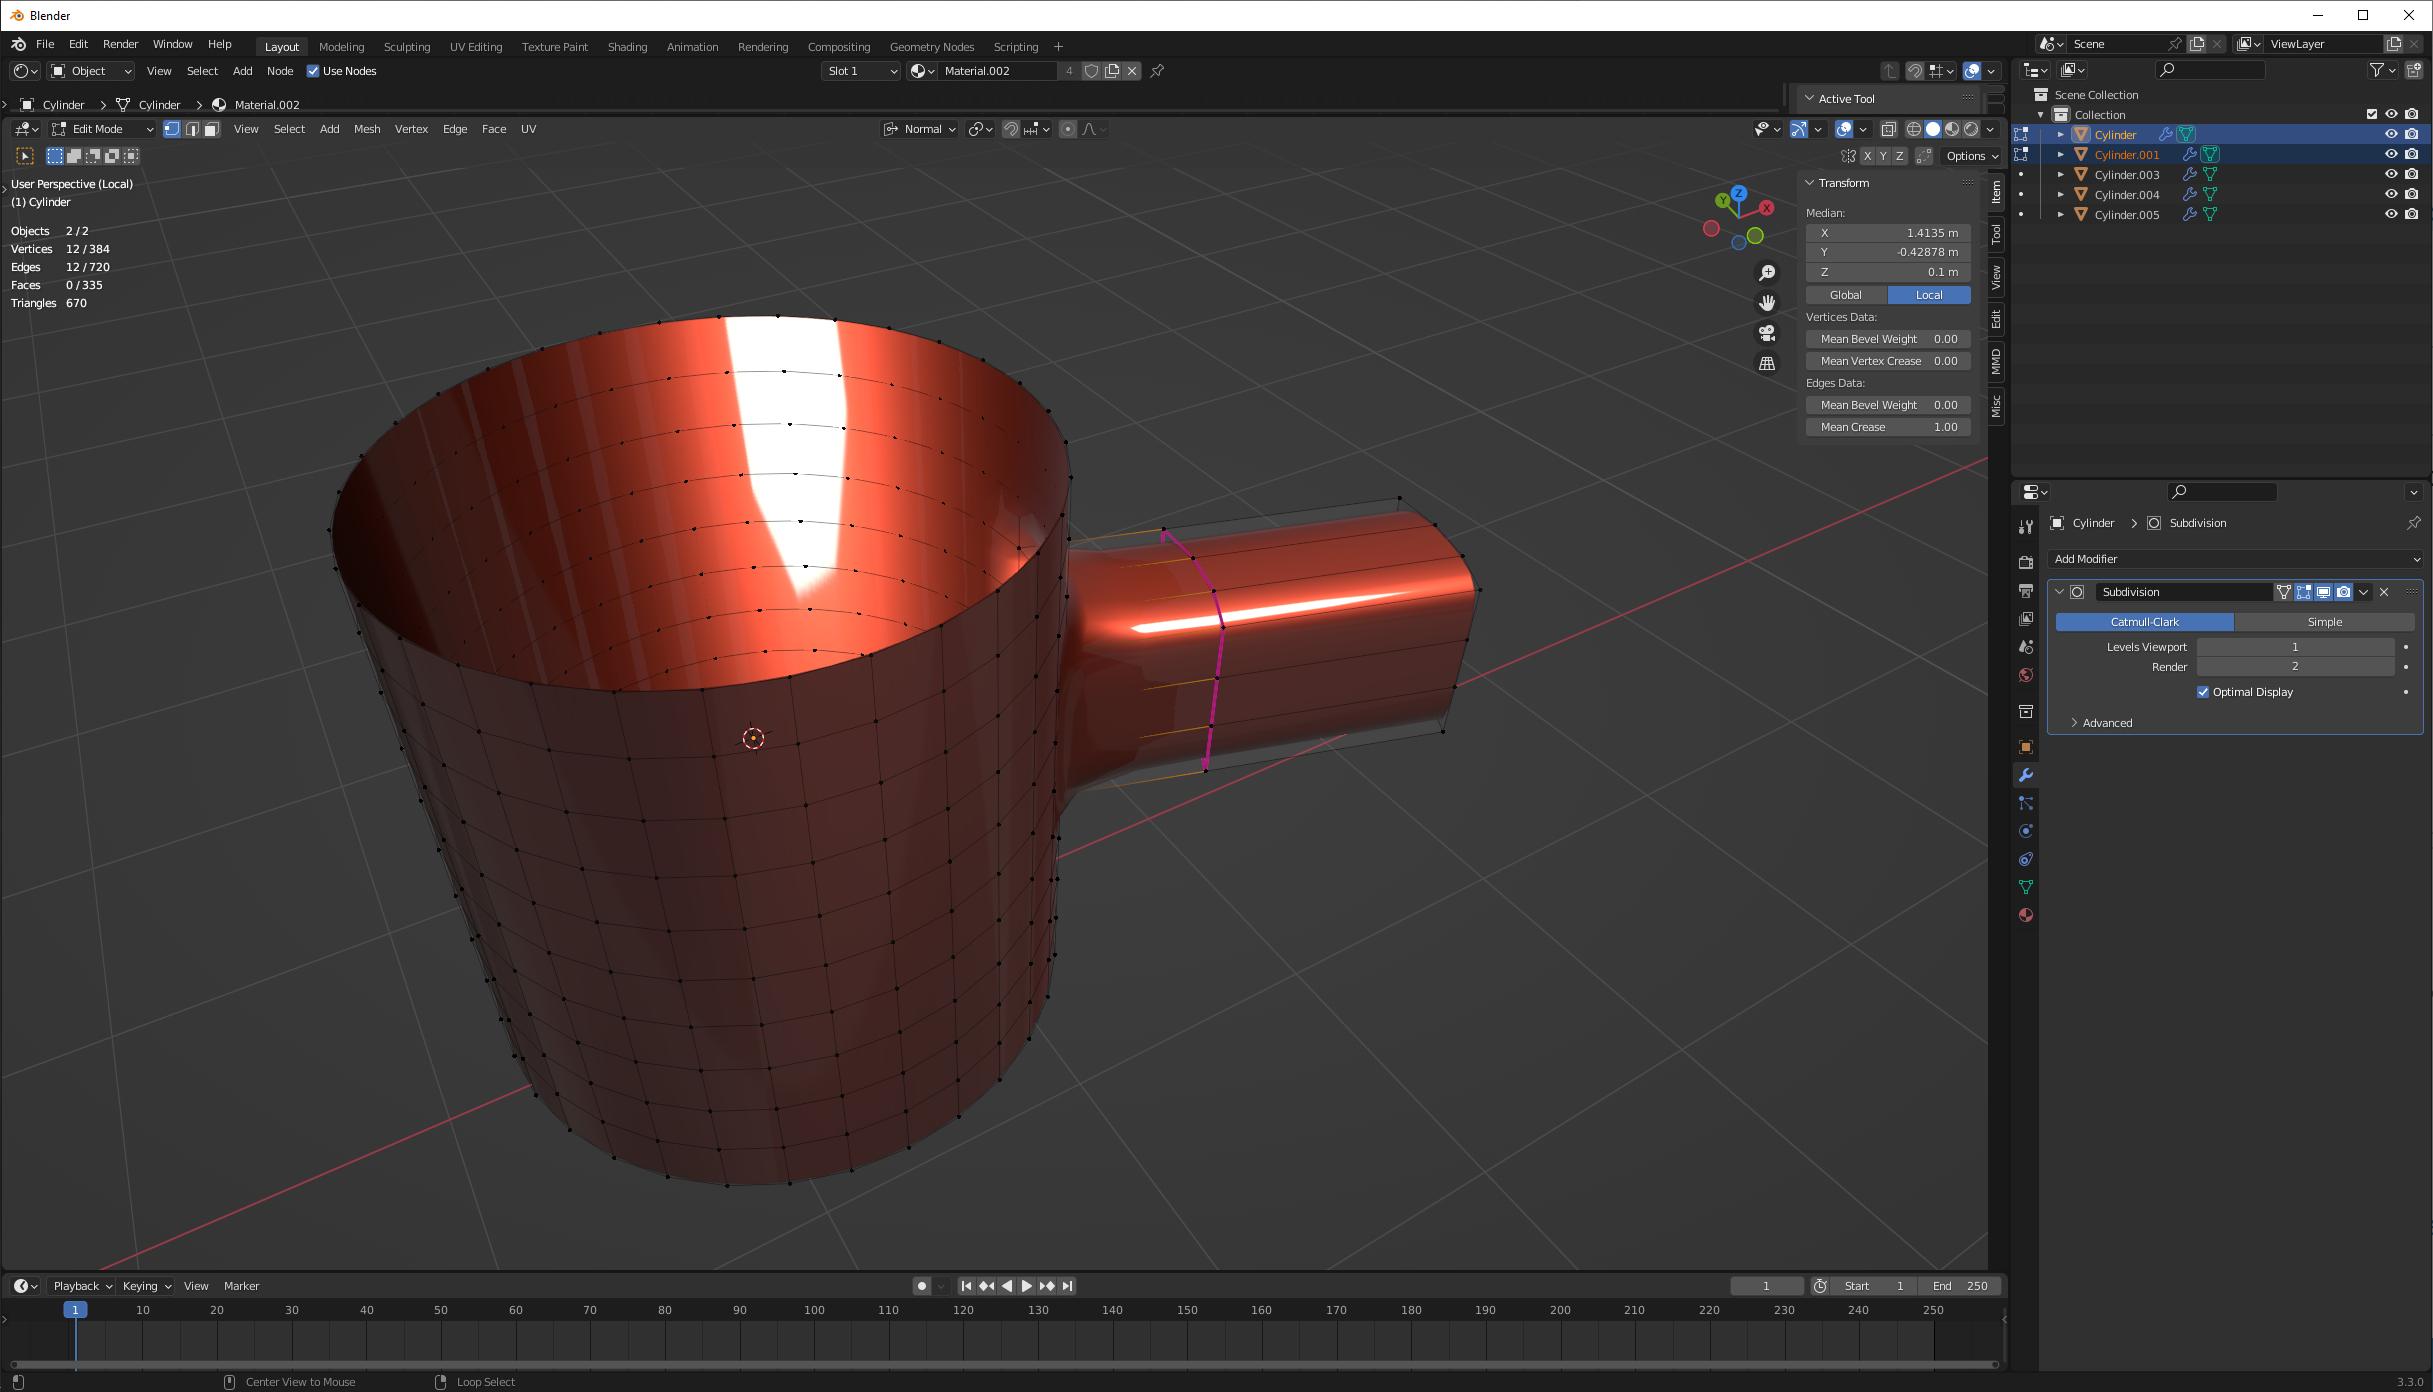Screen dimensions: 2433x1392
Task: Open the Material properties tab icon
Action: (x=2025, y=915)
